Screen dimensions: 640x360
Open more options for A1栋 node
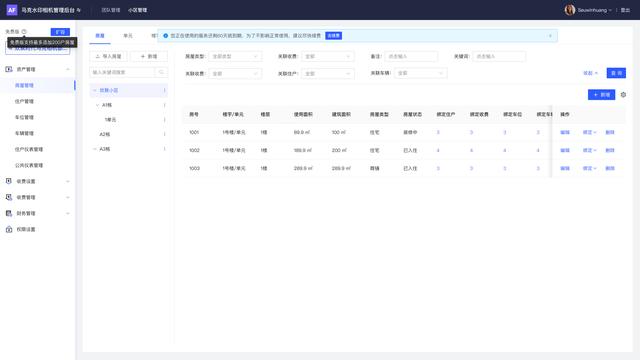(164, 105)
